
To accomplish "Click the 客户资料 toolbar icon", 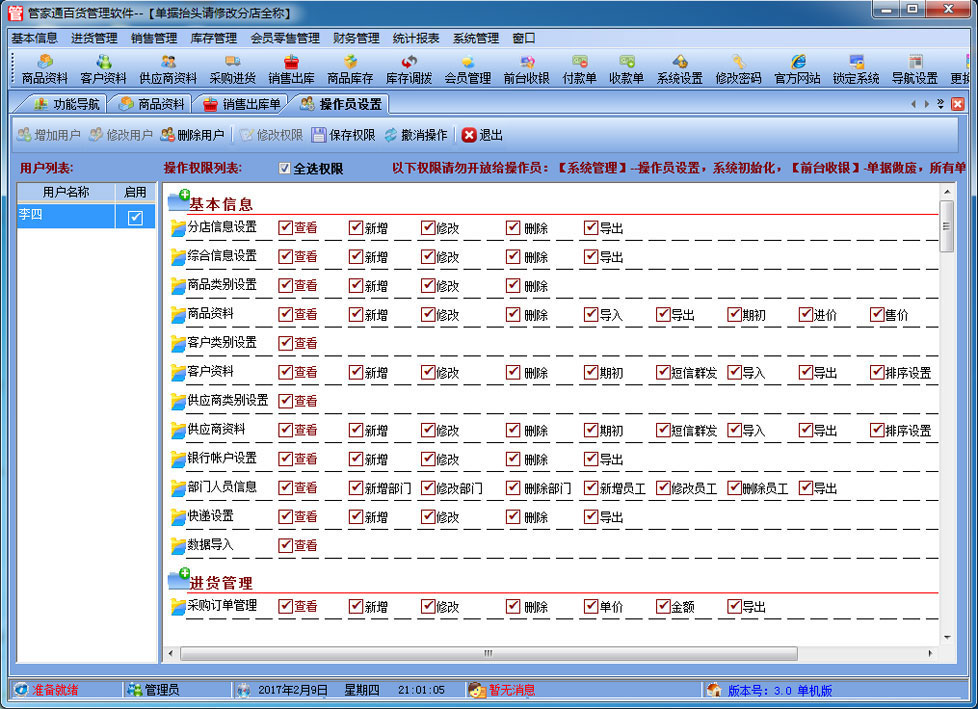I will [103, 69].
